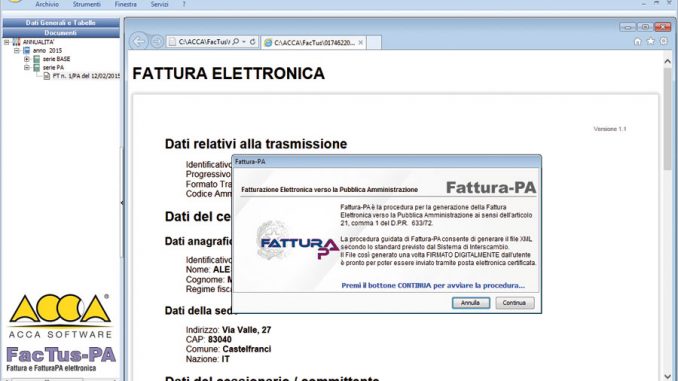Image resolution: width=678 pixels, height=381 pixels.
Task: Go forward in the embedded browser
Action: [x=157, y=42]
